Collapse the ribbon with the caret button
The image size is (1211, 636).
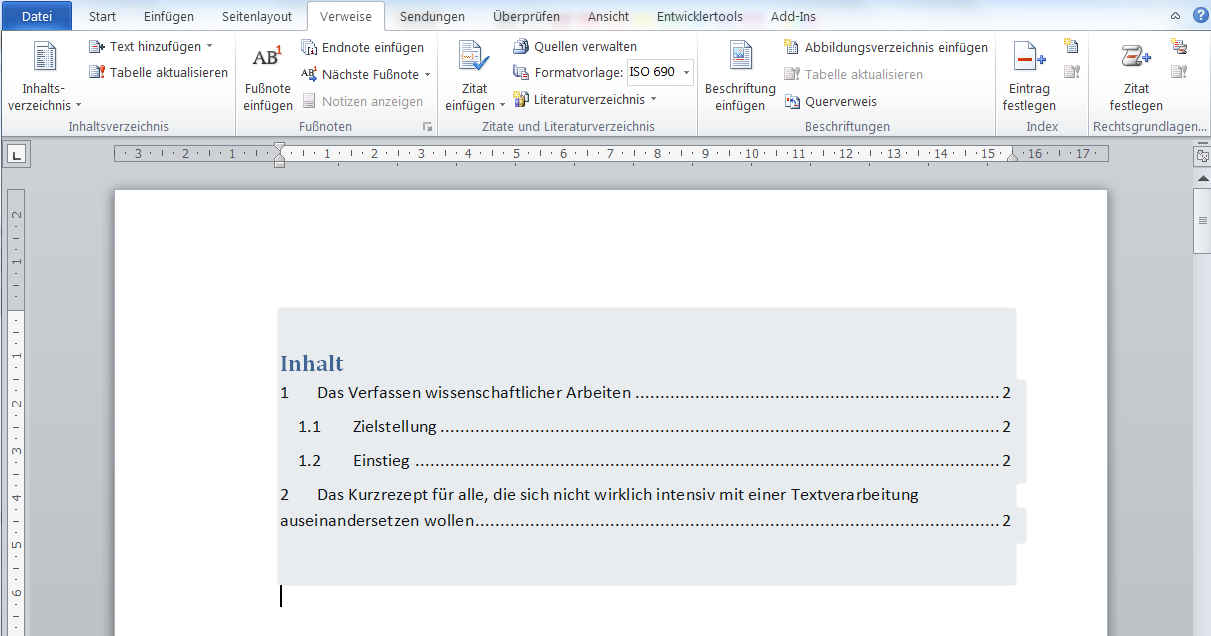1175,17
